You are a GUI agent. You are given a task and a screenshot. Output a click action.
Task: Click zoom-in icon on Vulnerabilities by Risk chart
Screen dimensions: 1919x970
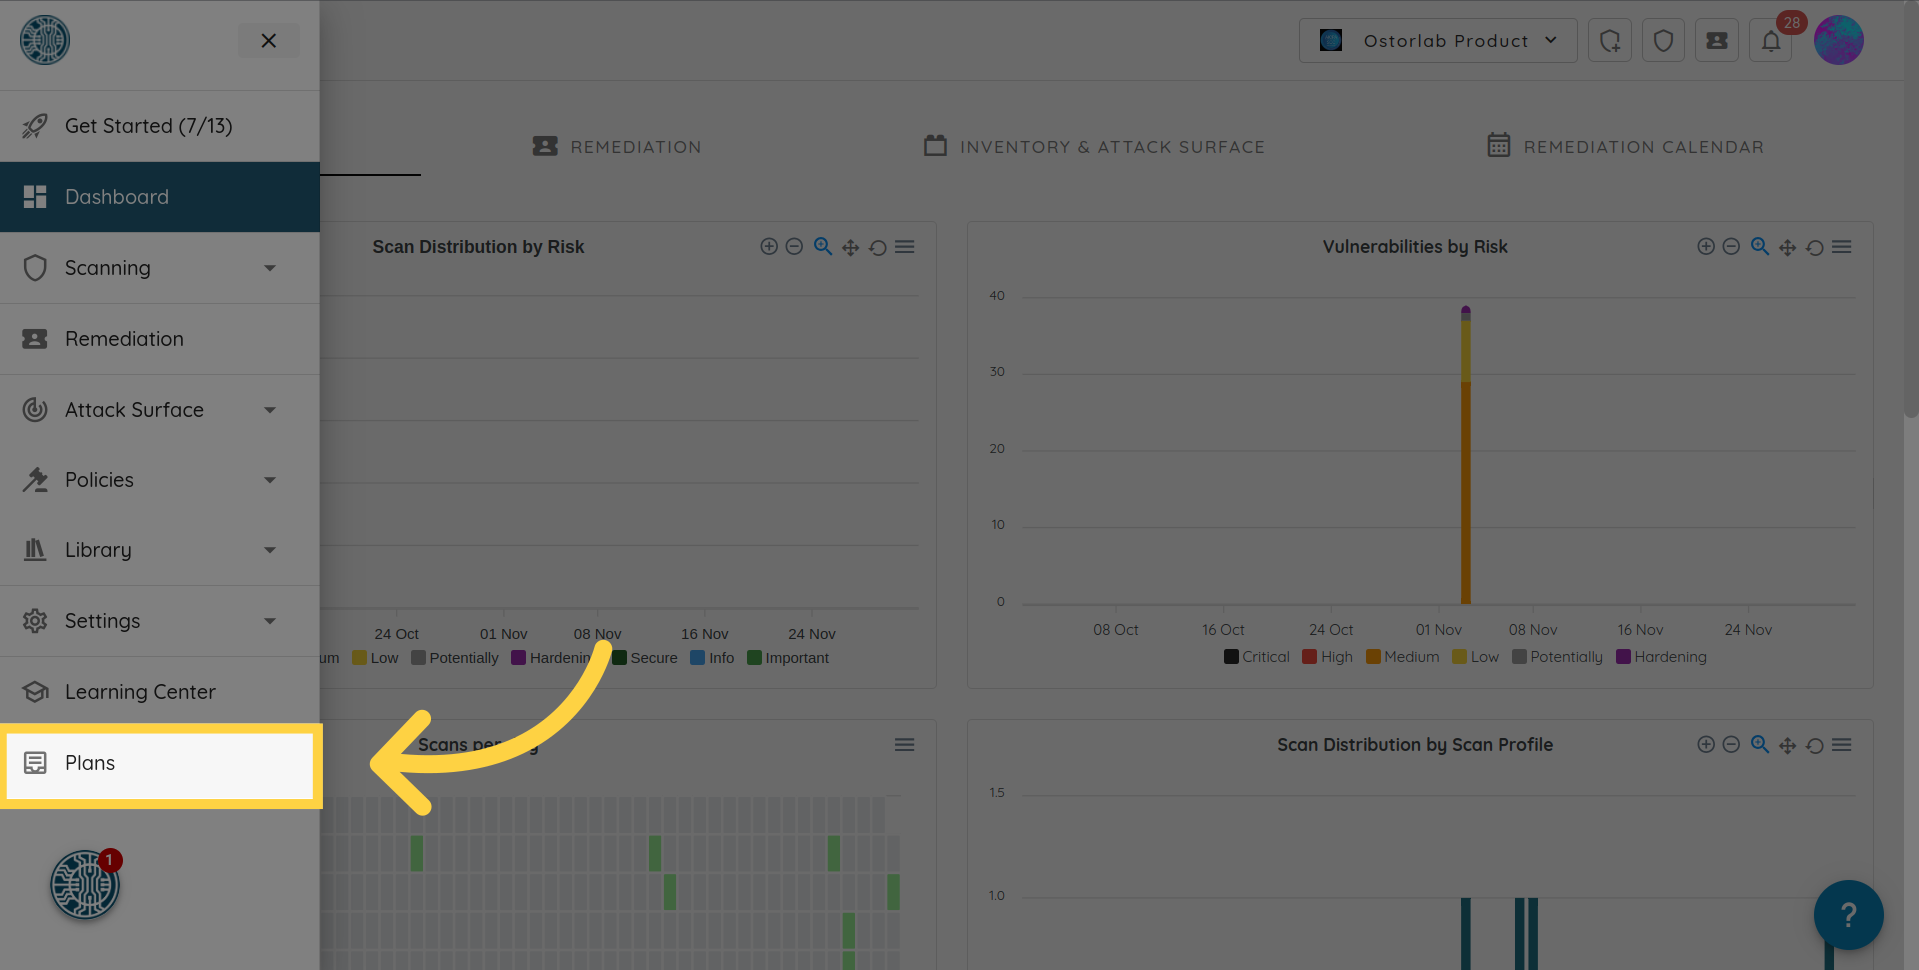pos(1706,247)
